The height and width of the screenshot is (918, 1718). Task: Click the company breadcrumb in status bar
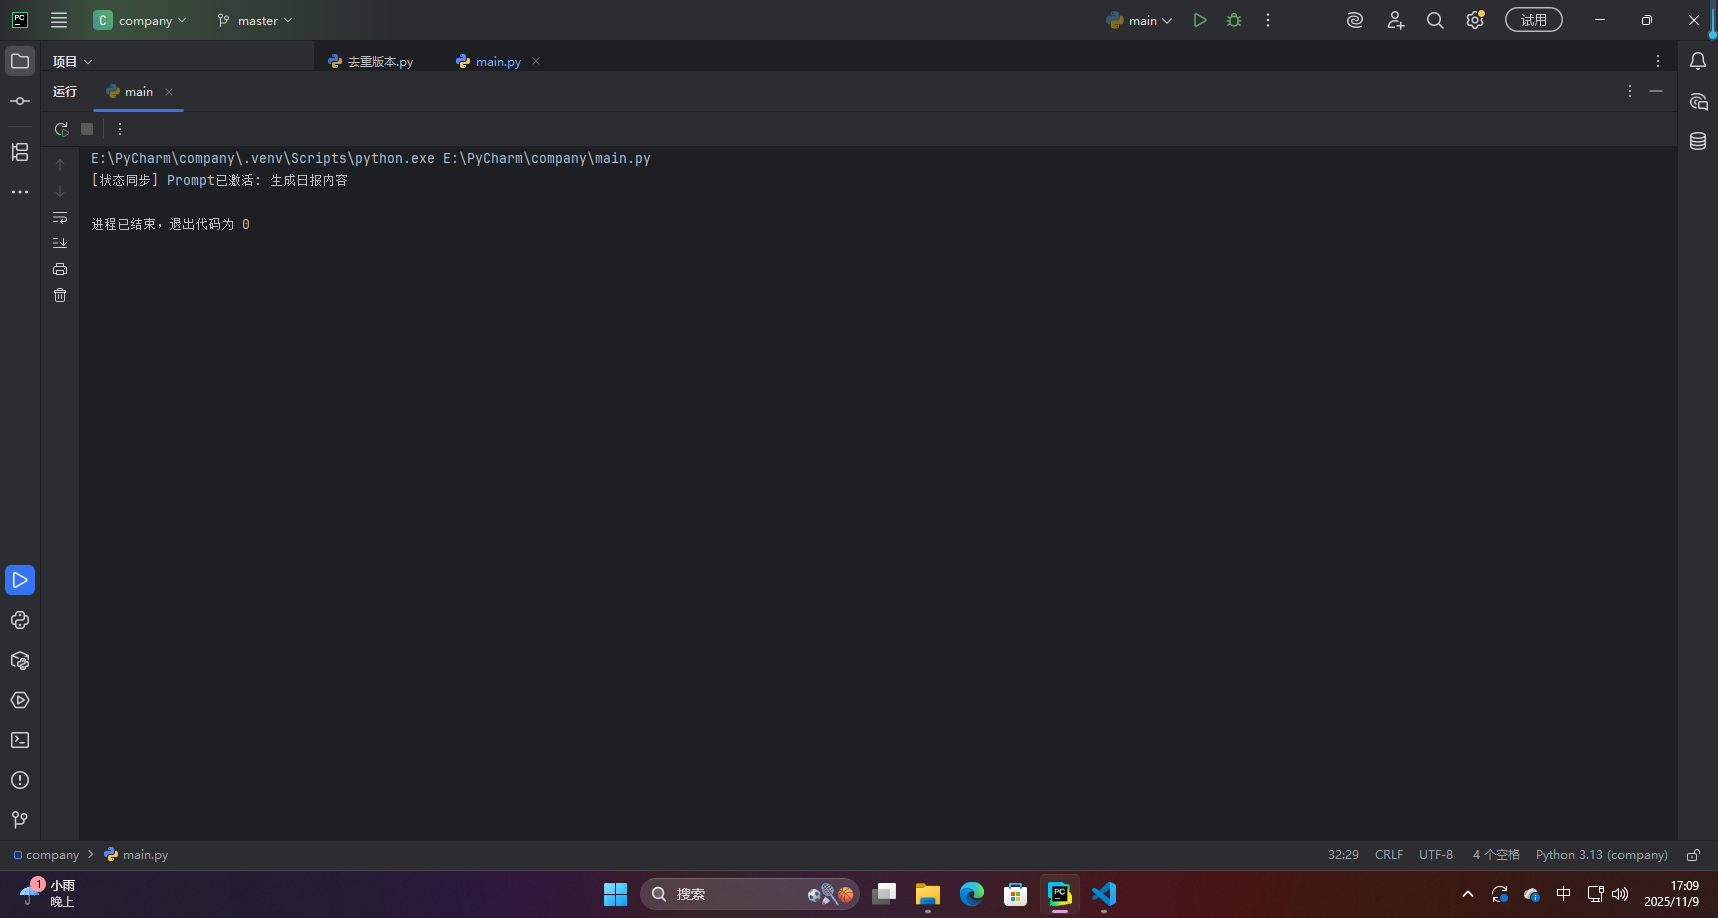(46, 855)
